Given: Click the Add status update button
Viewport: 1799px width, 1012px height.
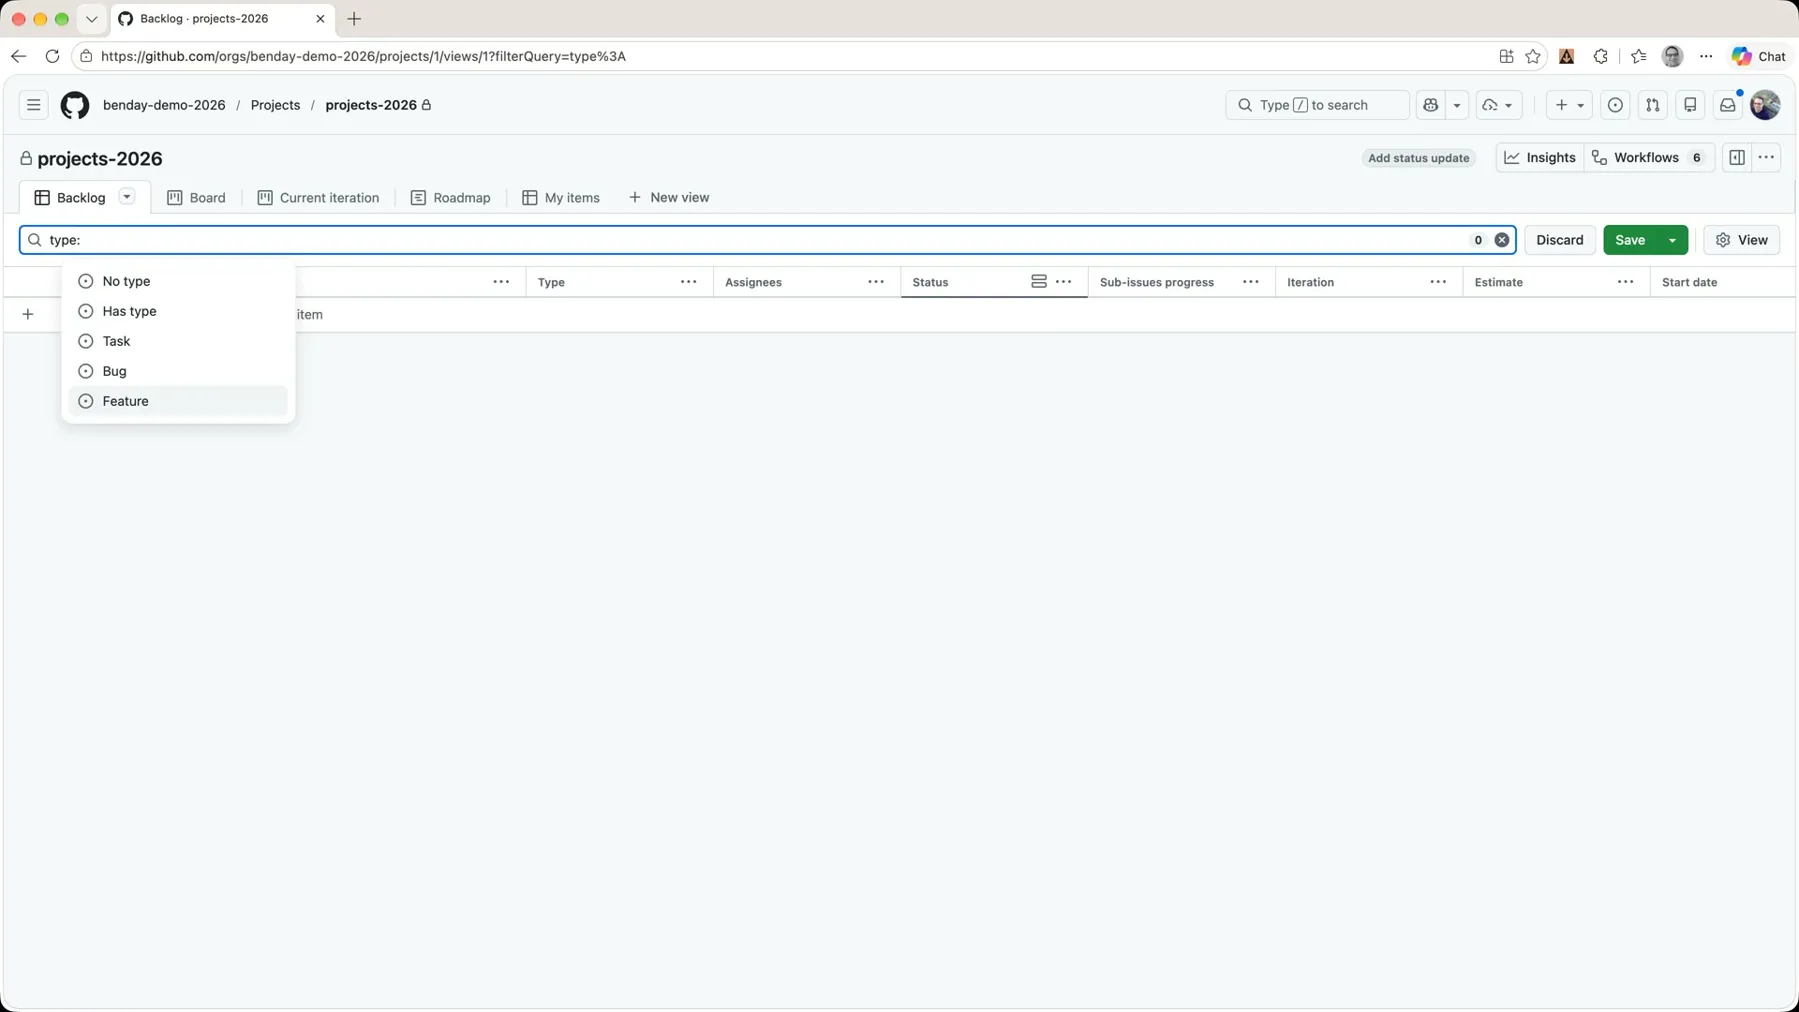Looking at the screenshot, I should 1418,158.
